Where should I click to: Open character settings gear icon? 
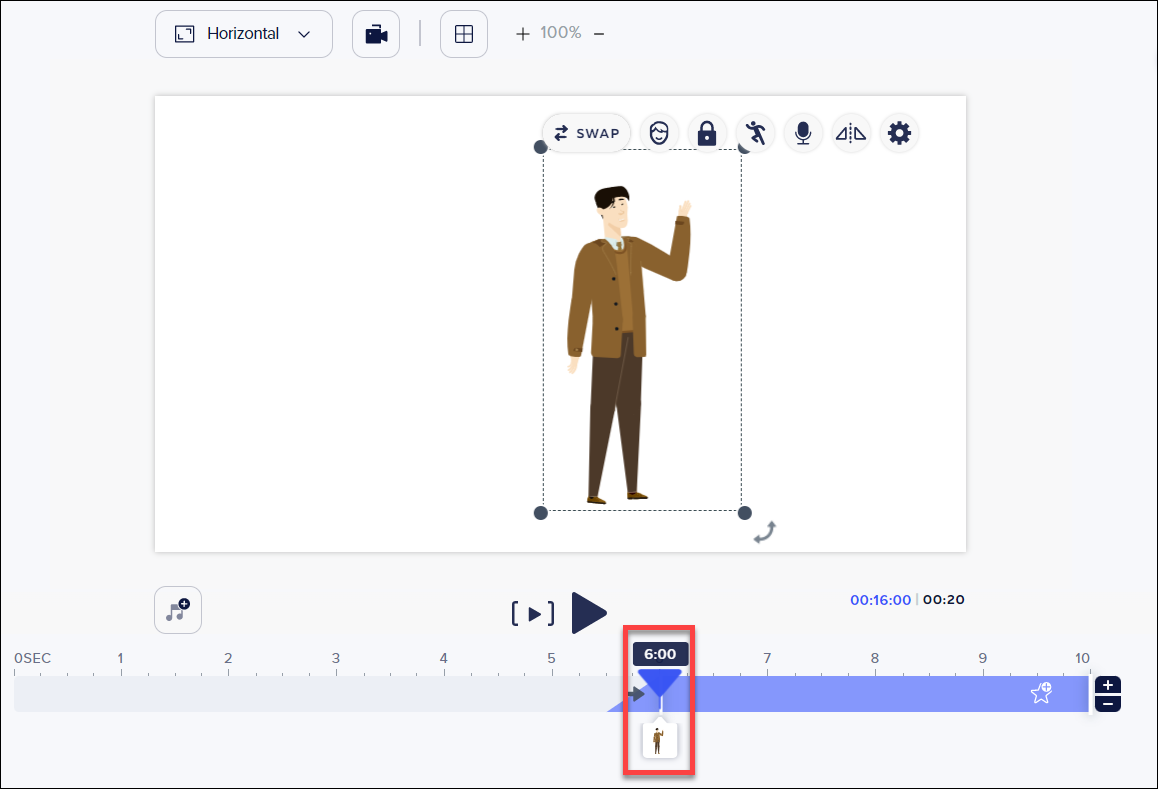[899, 133]
